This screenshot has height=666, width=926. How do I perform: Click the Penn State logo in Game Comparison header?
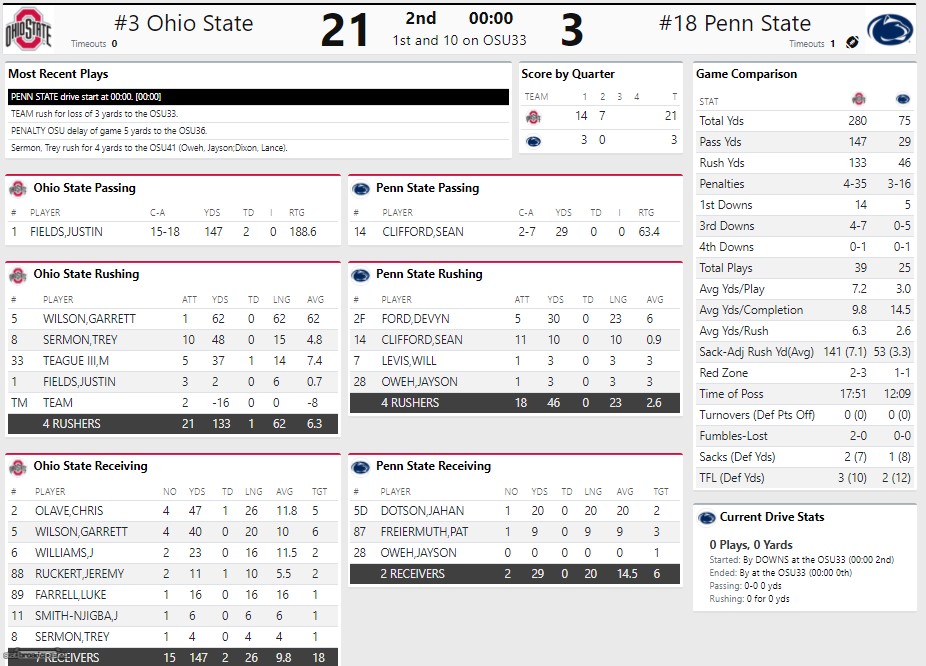point(902,100)
